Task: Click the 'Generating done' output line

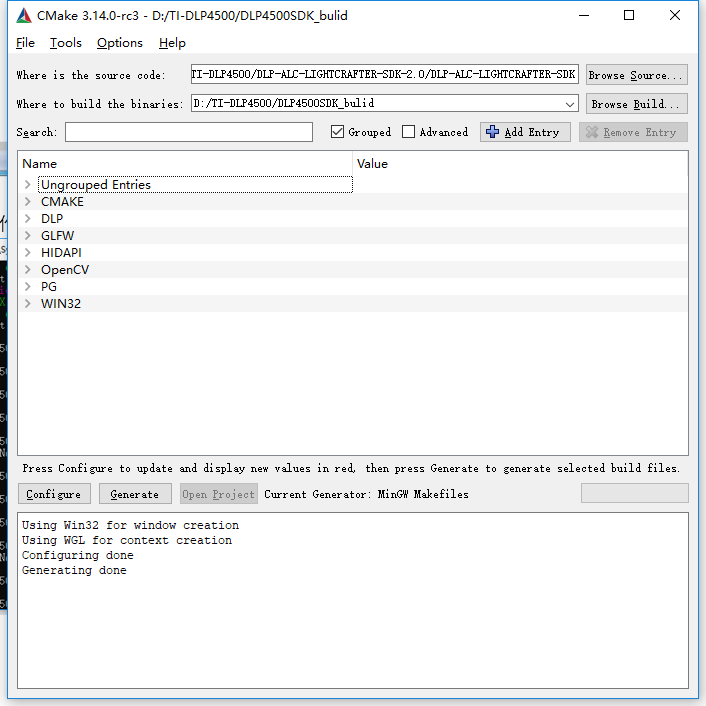Action: click(x=74, y=570)
